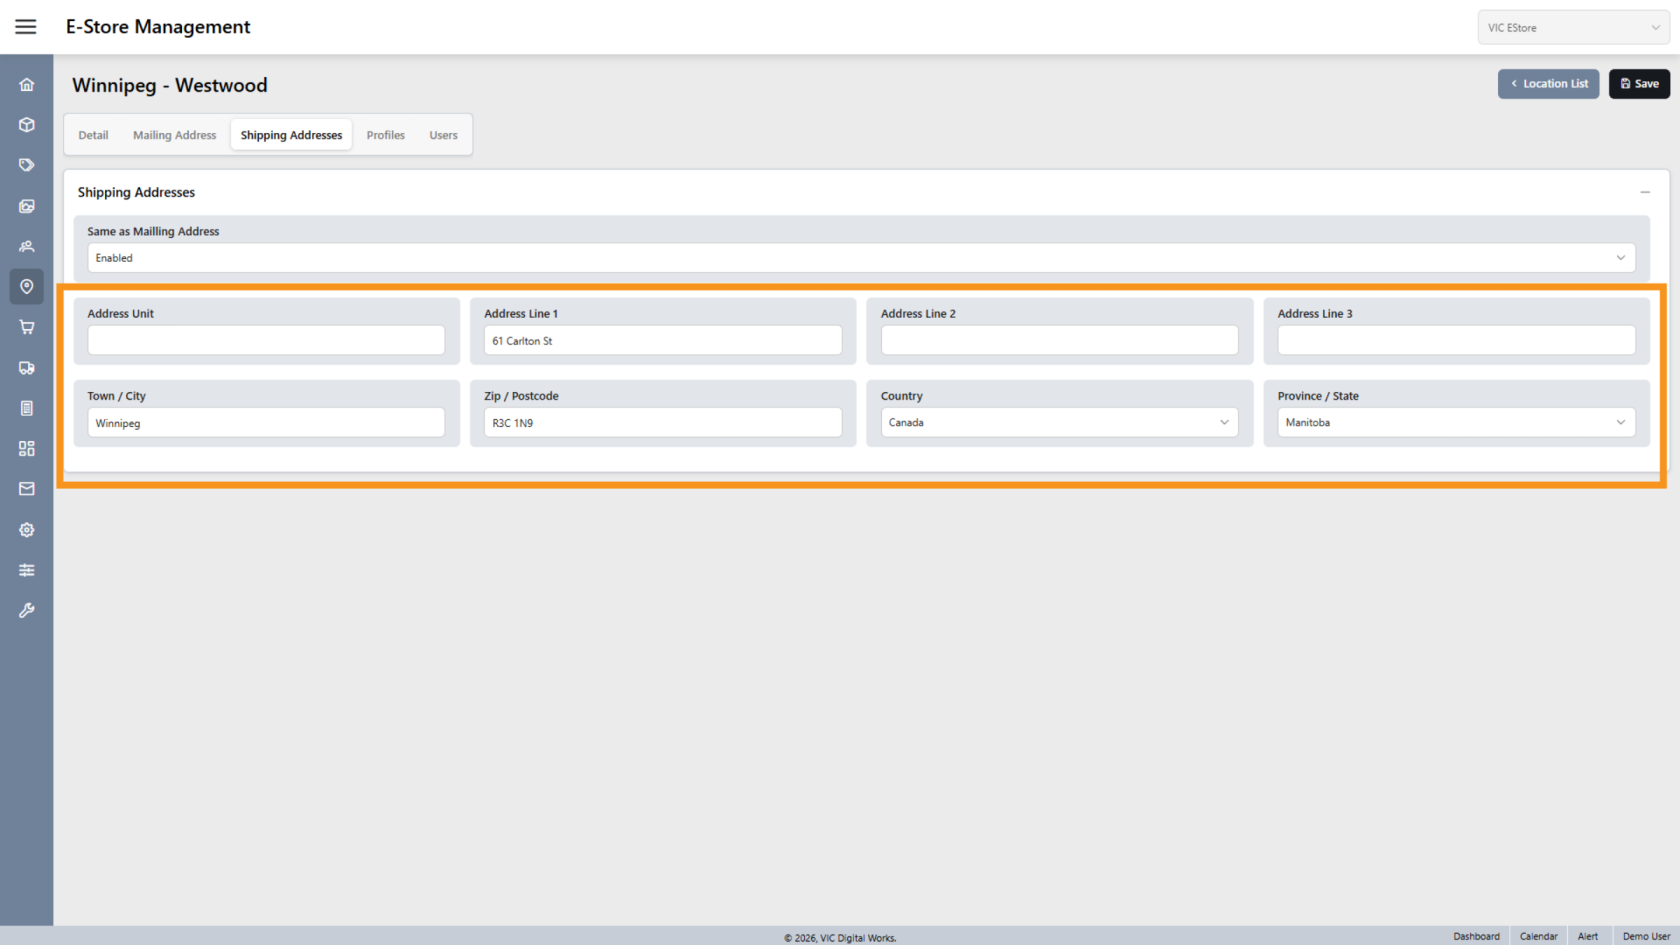
Task: Open the Country dropdown showing Canada
Action: click(x=1058, y=423)
